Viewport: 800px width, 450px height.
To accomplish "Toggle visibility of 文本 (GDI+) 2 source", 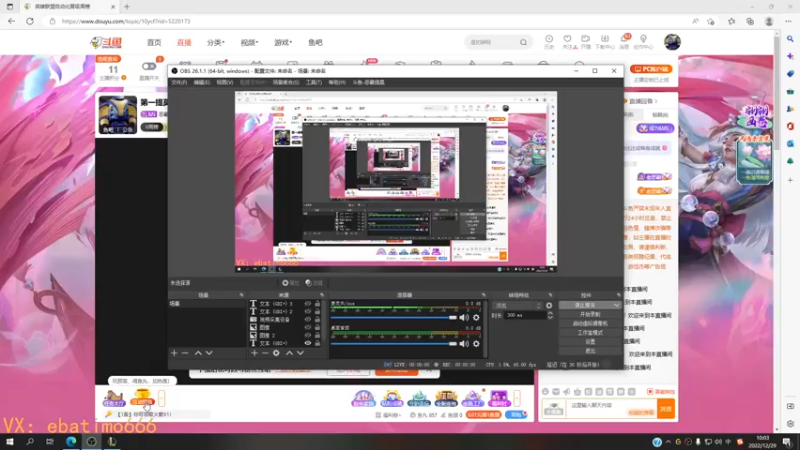I will click(308, 311).
